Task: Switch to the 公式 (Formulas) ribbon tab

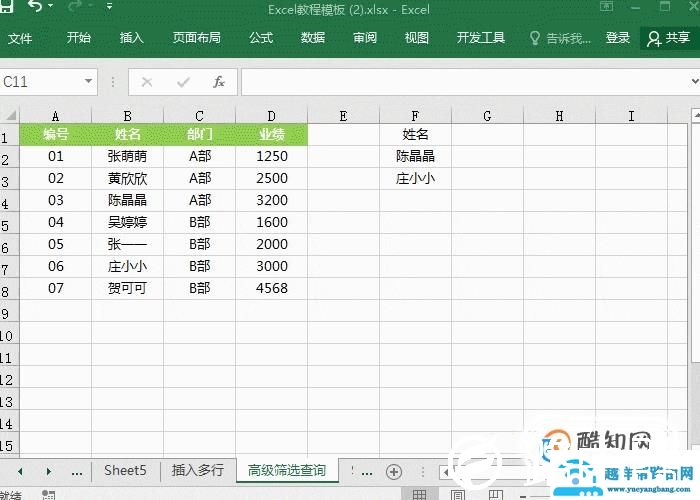Action: 261,38
